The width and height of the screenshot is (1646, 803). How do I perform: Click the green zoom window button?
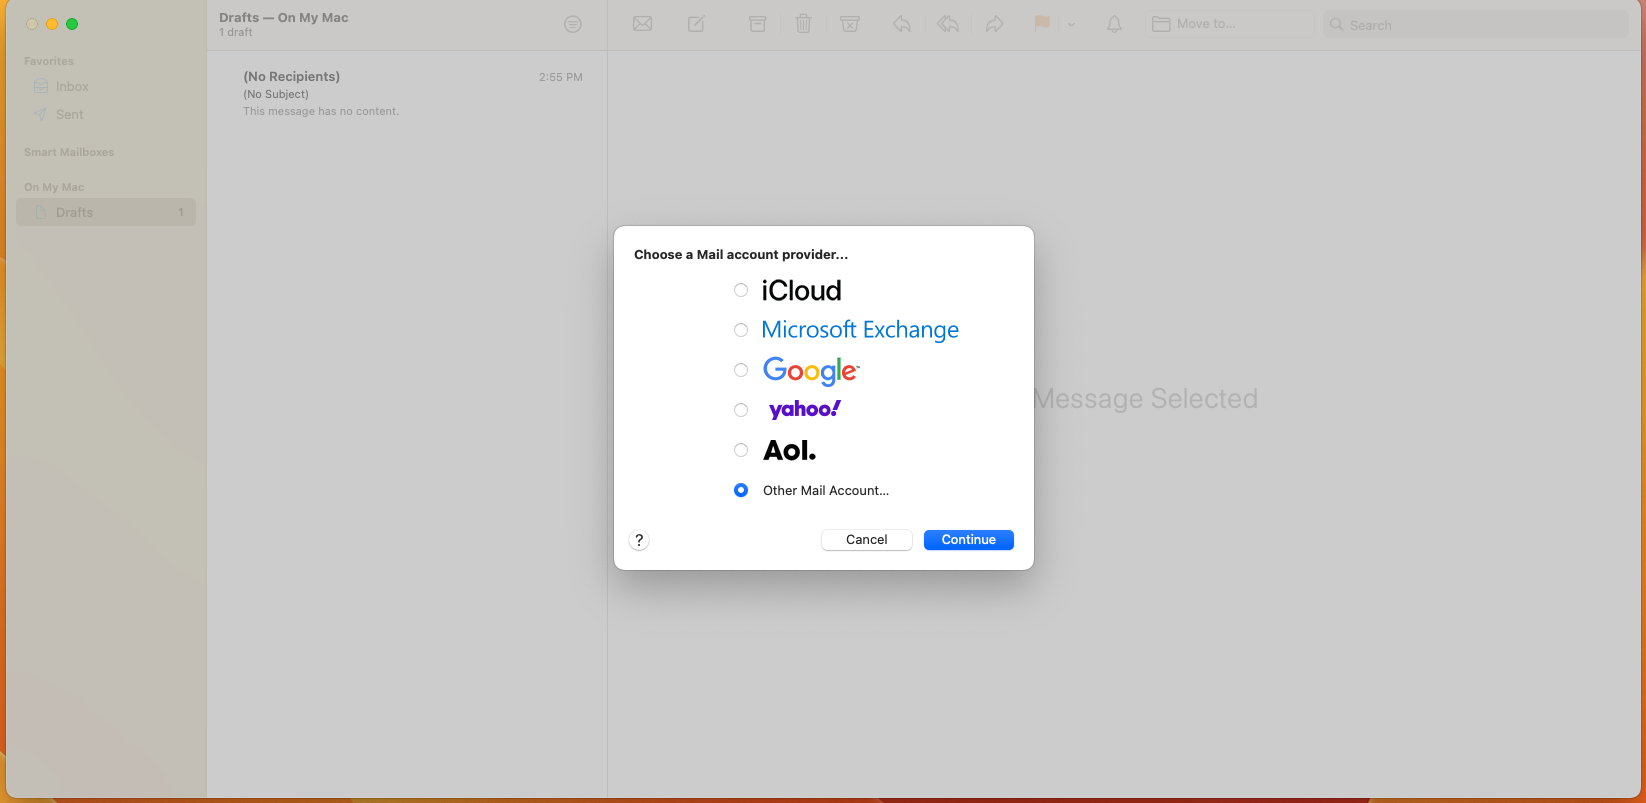[x=72, y=24]
